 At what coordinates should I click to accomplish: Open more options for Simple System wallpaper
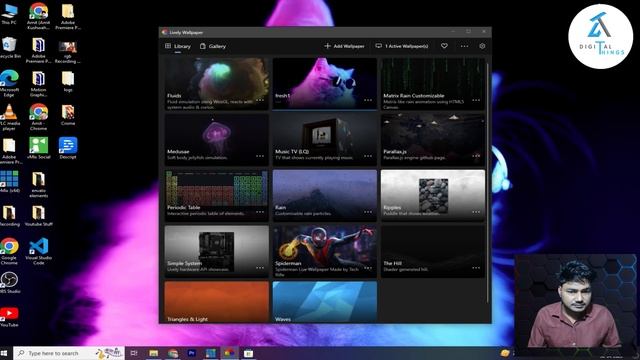[x=260, y=268]
